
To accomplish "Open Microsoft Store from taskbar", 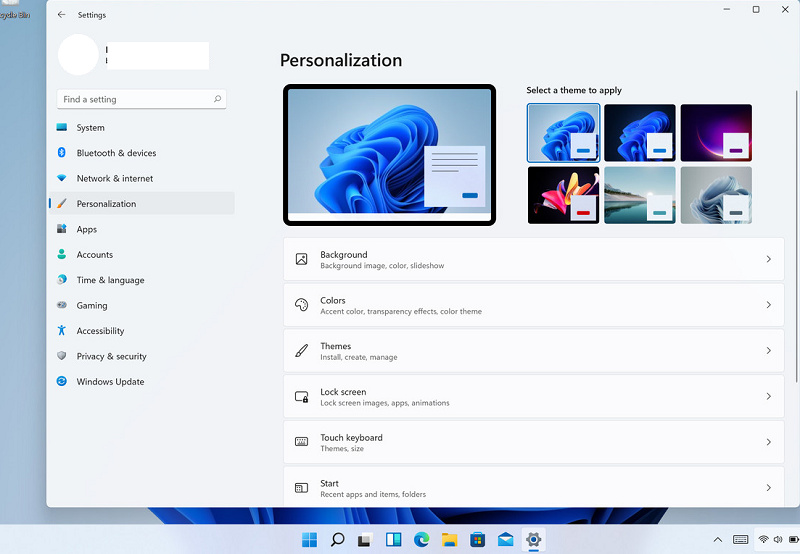I will [x=478, y=540].
